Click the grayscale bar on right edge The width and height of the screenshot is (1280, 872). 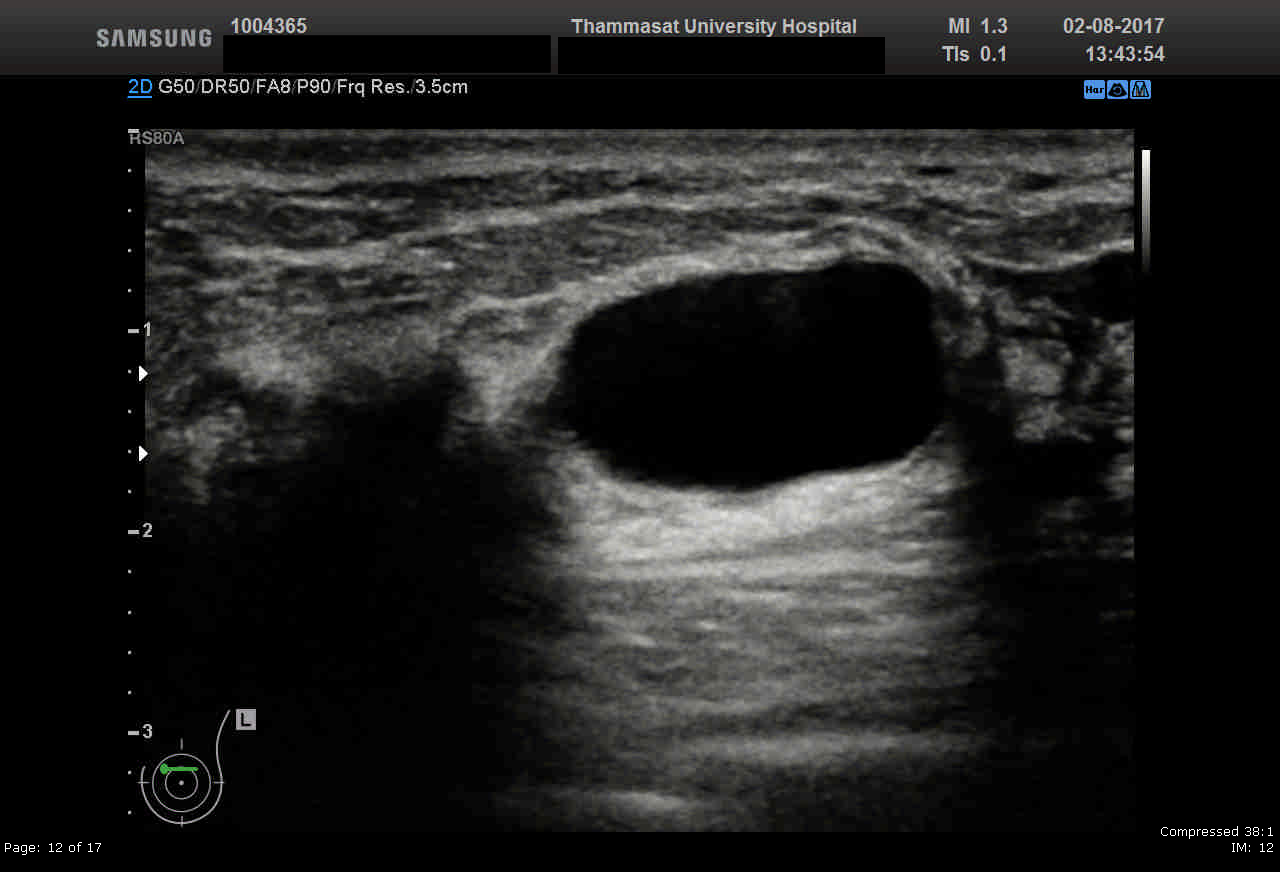point(1146,210)
